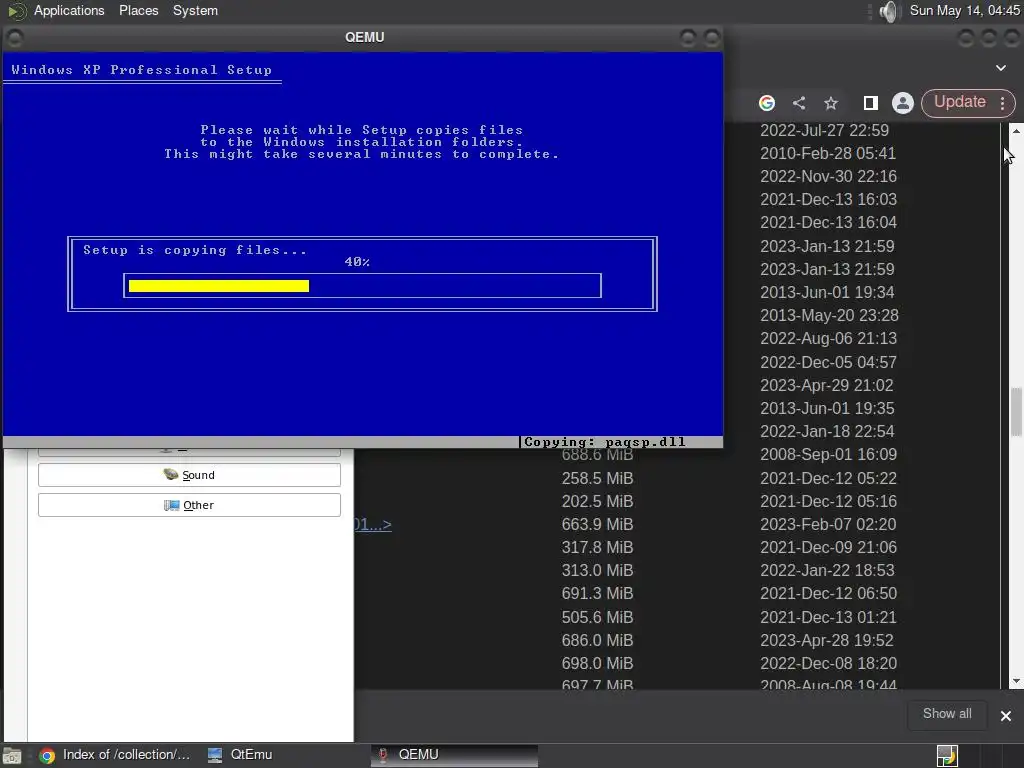Switch to the QEMU taskbar item
Viewport: 1024px width, 768px height.
pos(454,755)
